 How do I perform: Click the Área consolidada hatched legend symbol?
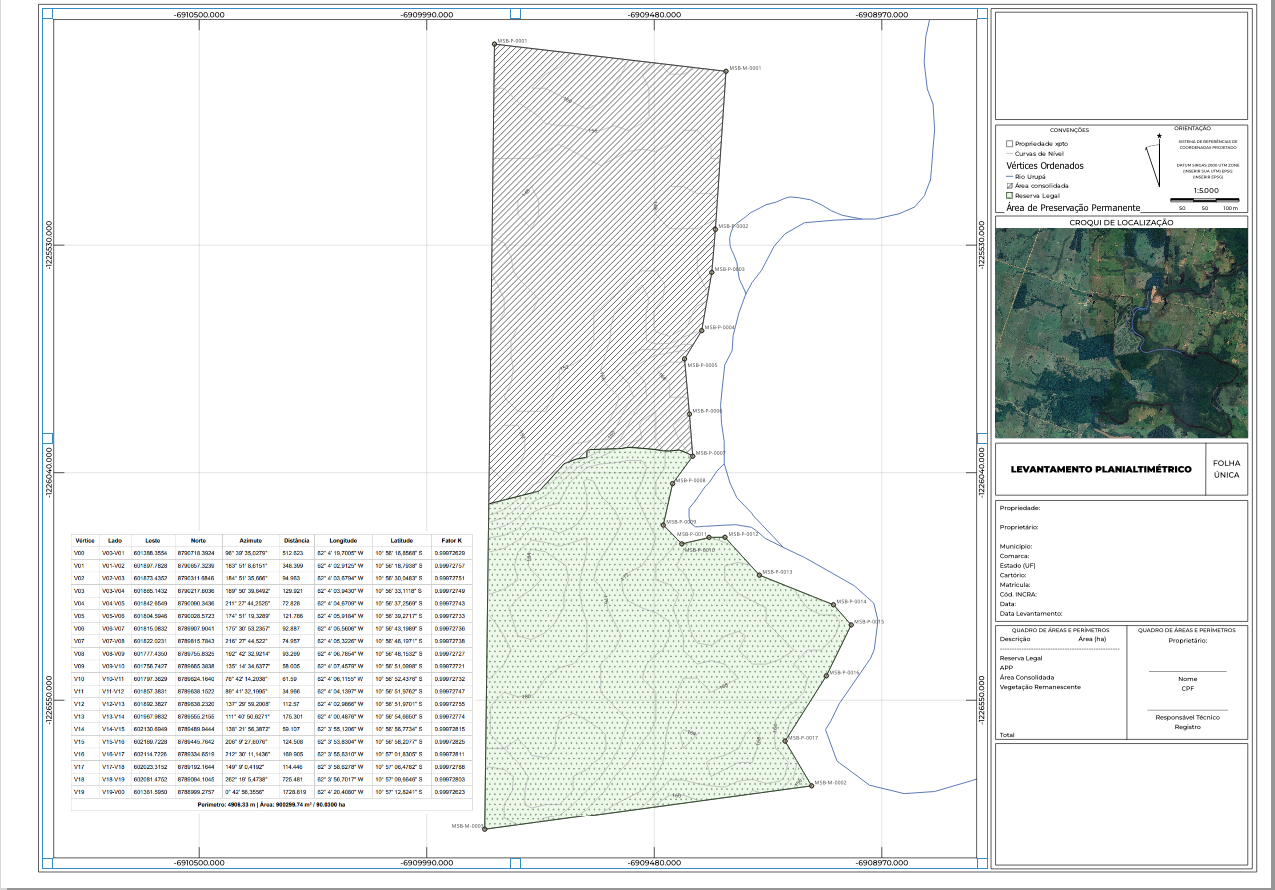pyautogui.click(x=1009, y=186)
